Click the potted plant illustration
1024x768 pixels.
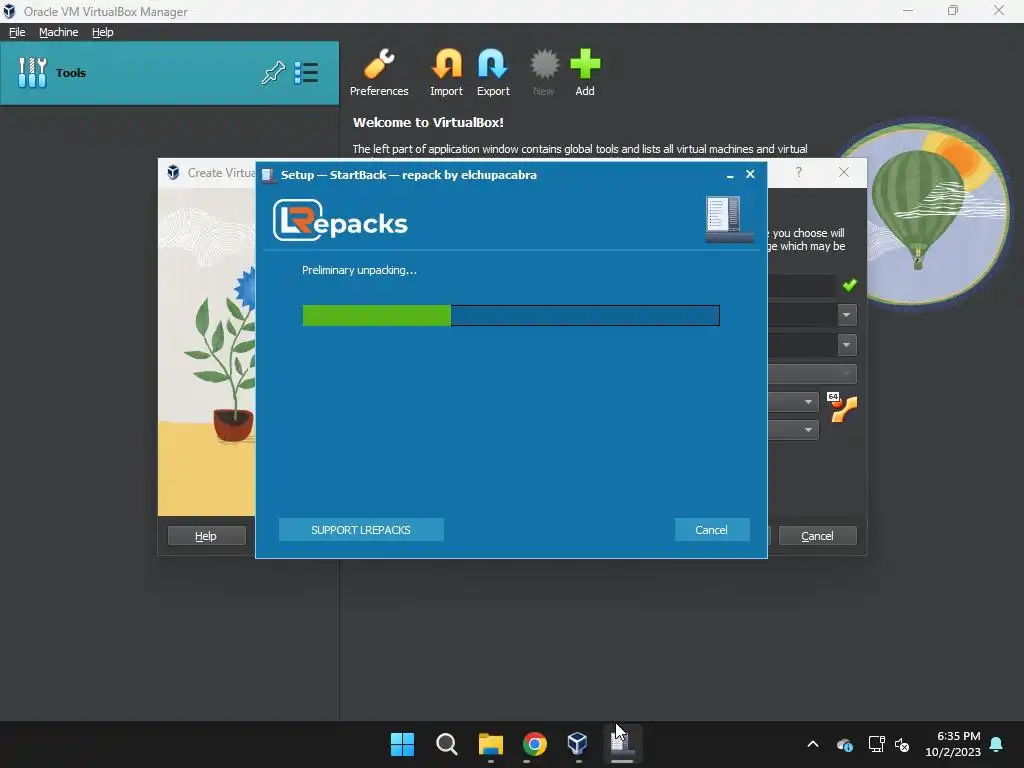pos(222,356)
